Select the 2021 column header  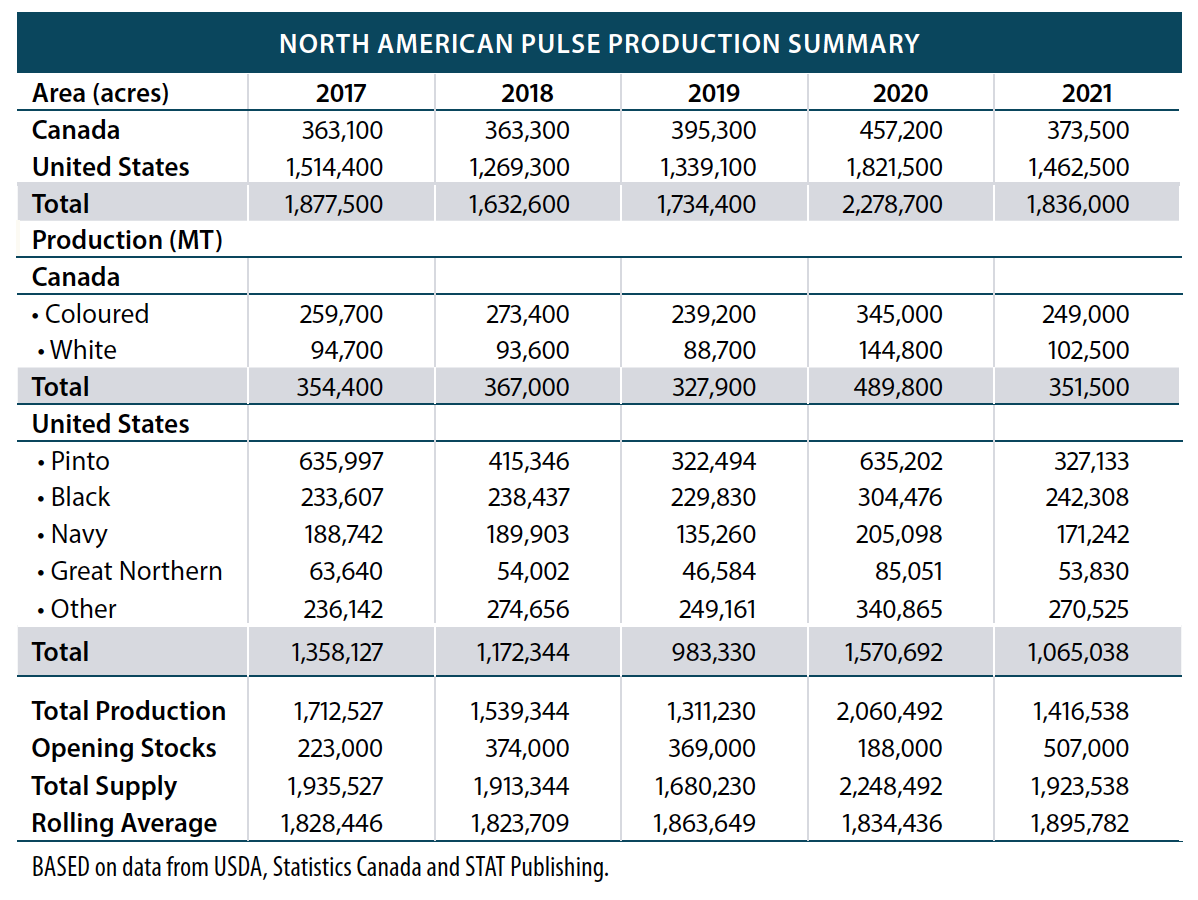coord(1086,94)
